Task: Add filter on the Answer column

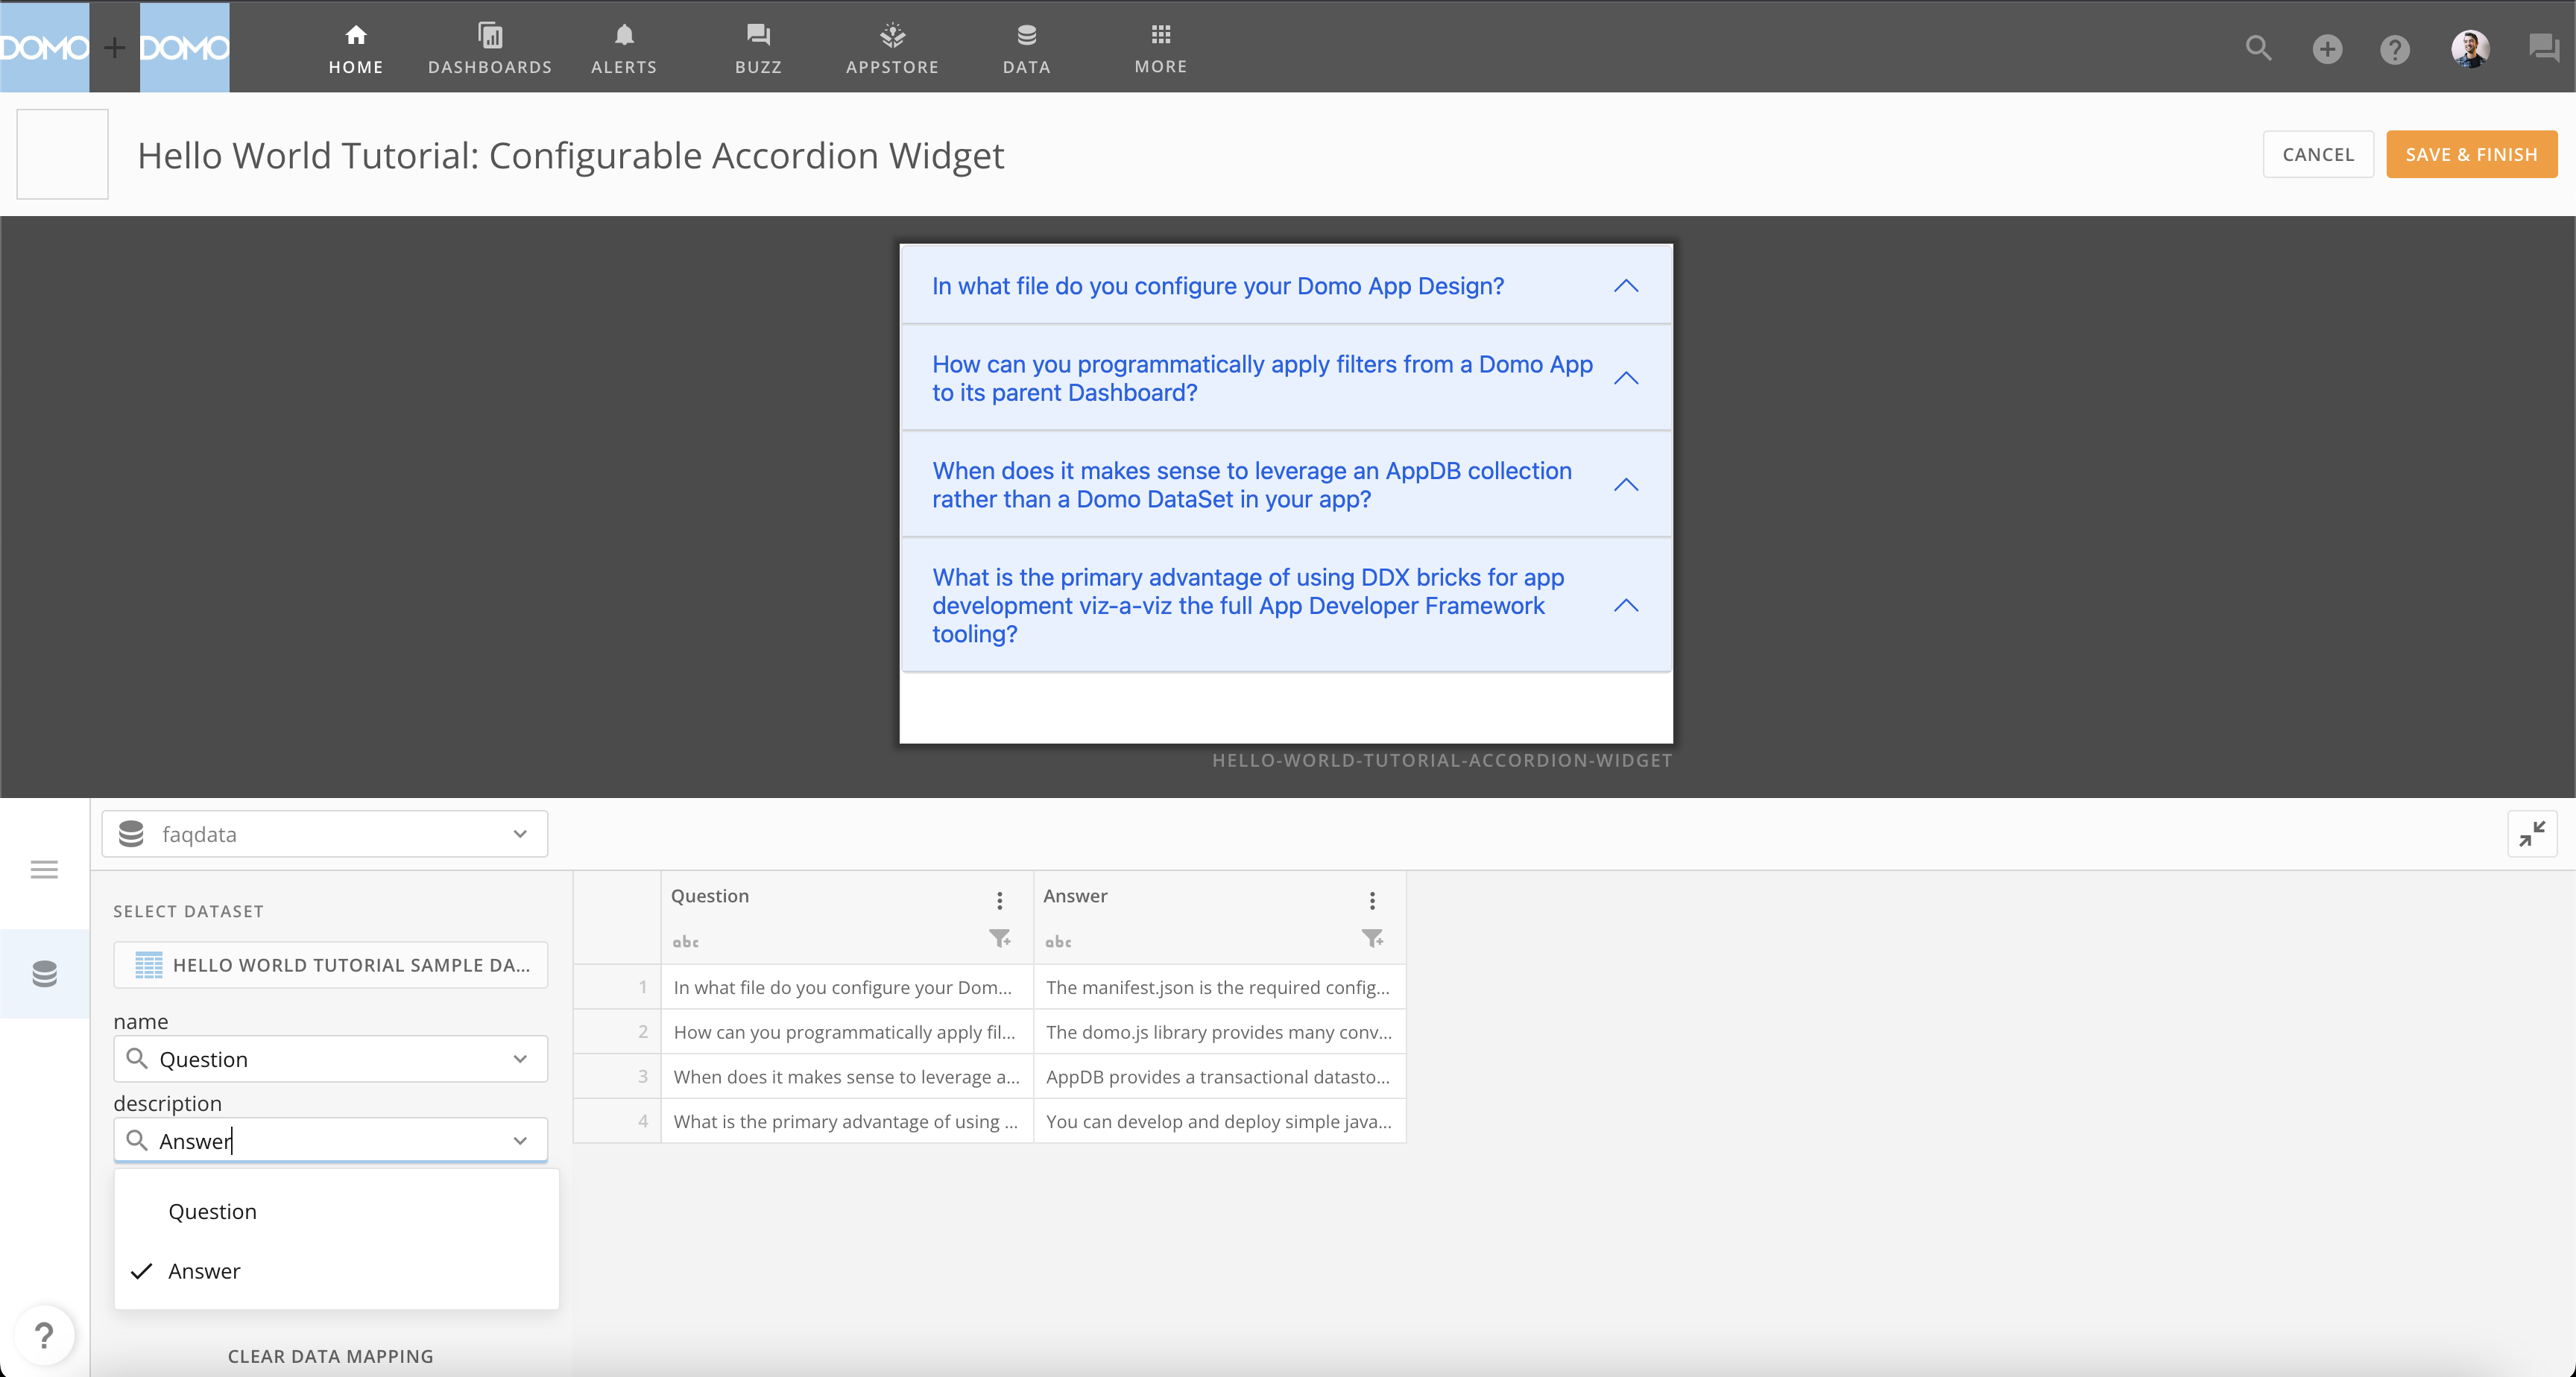Action: pos(1372,938)
